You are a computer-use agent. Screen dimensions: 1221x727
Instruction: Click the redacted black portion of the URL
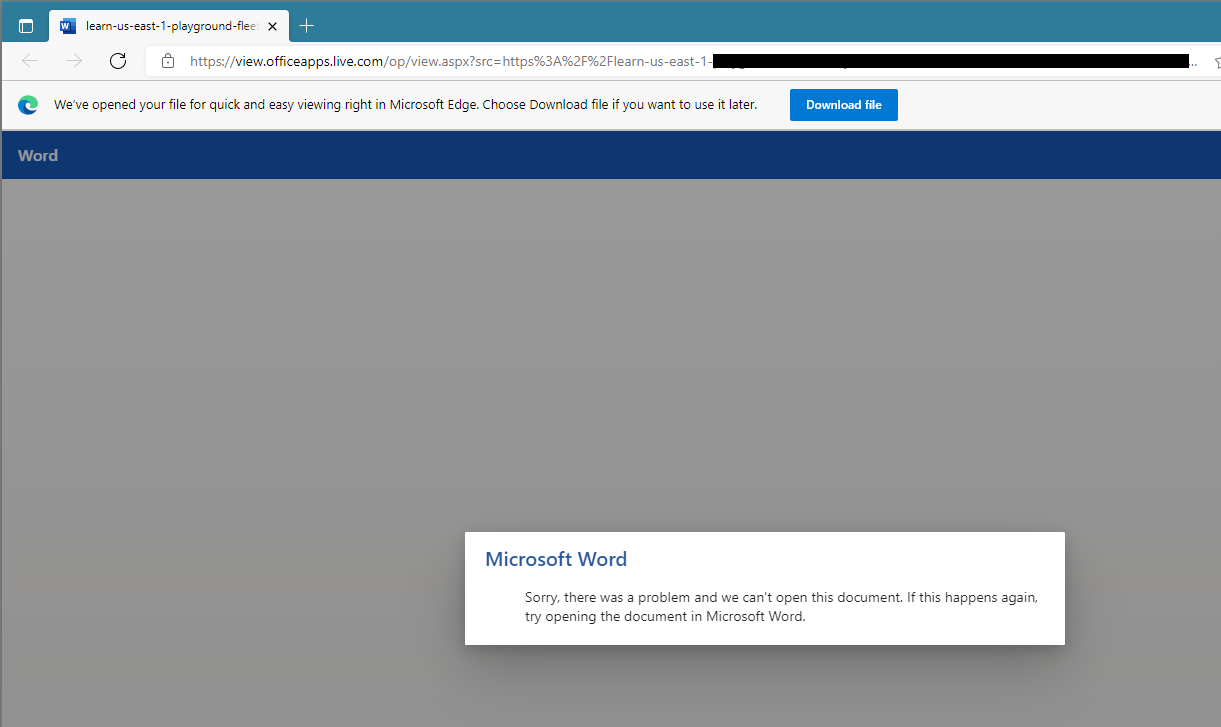pyautogui.click(x=950, y=61)
